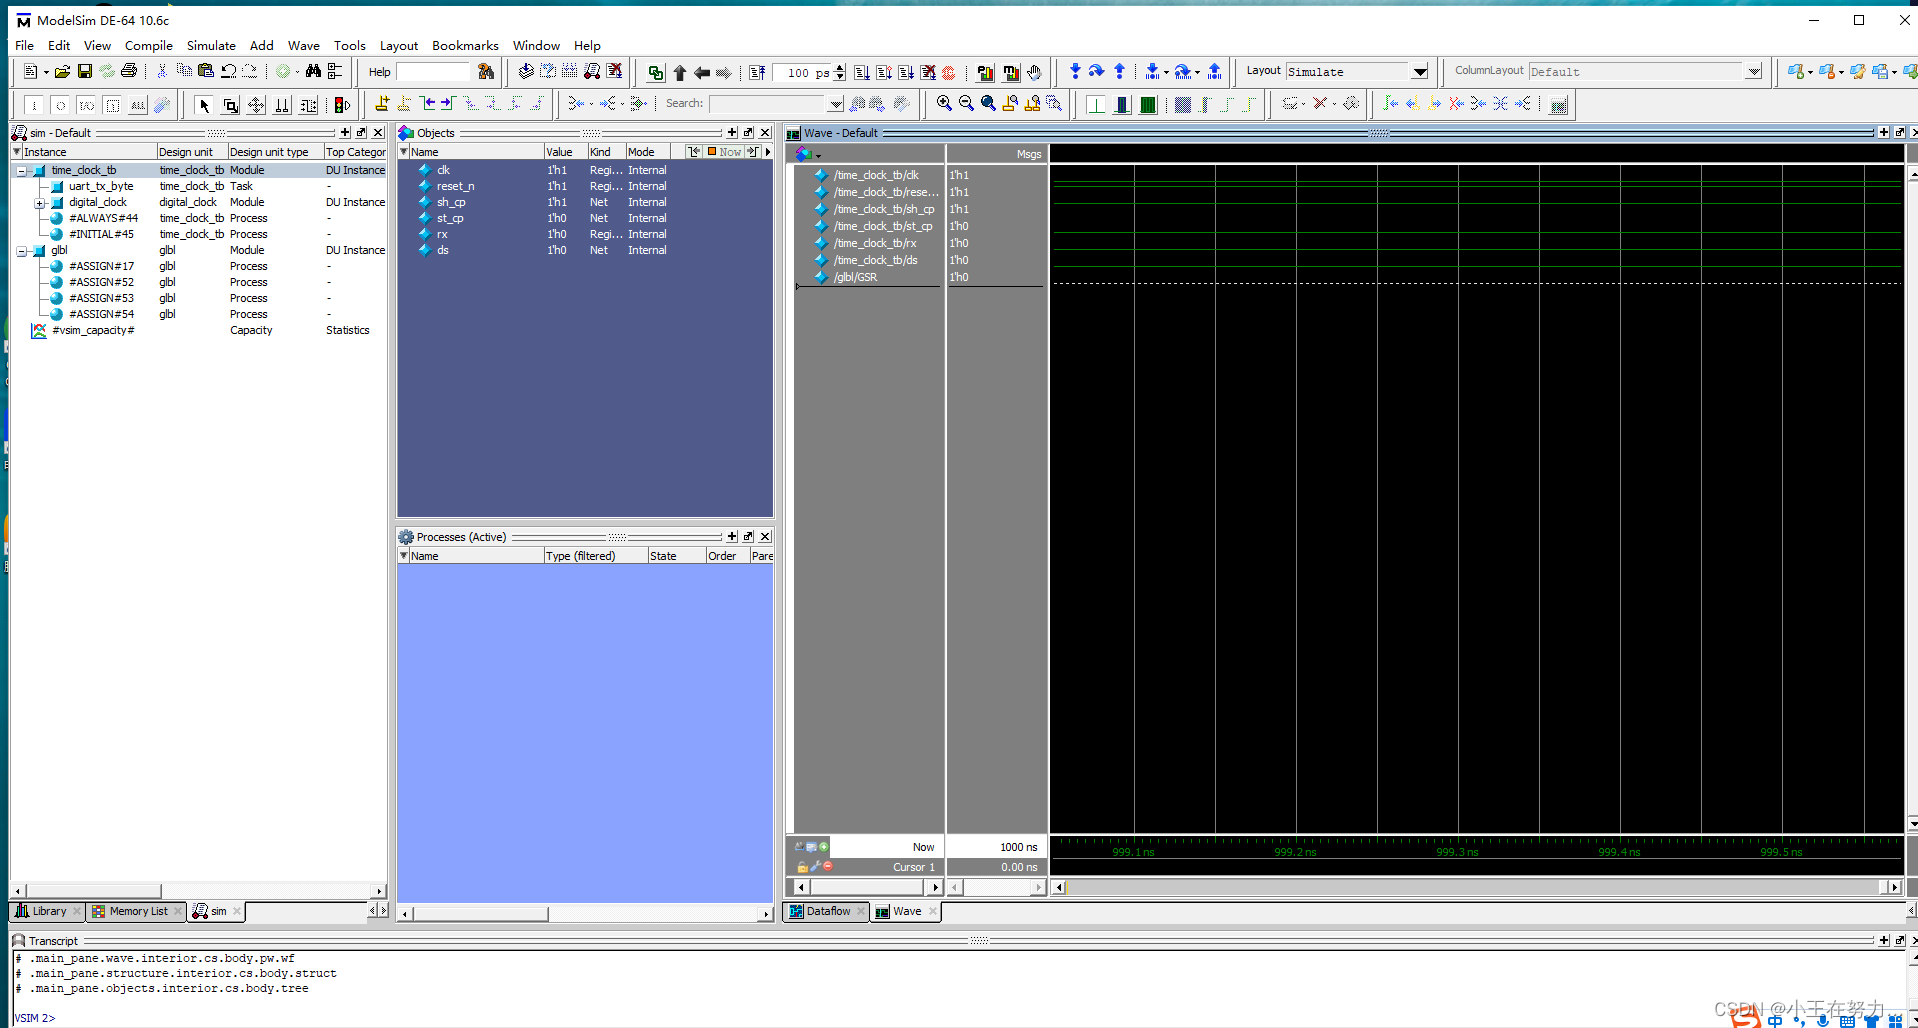Open the Objects Name column filter arrow
The height and width of the screenshot is (1028, 1918).
click(404, 152)
